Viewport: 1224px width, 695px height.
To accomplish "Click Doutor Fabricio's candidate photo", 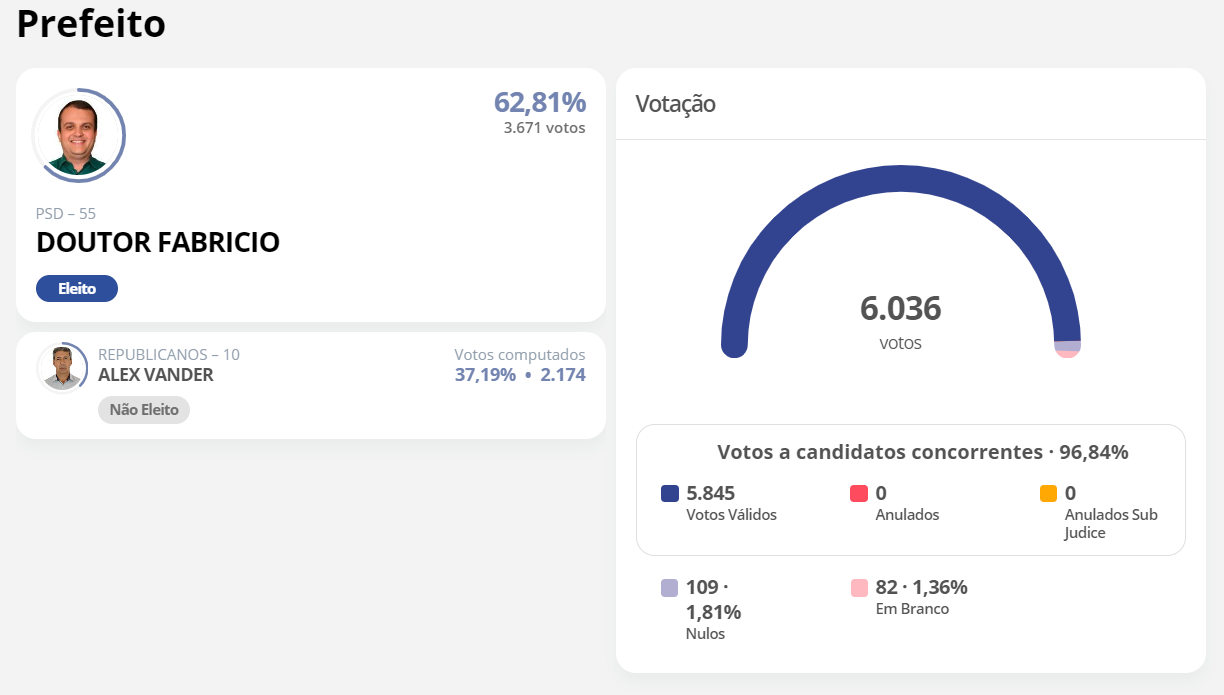I will 79,136.
